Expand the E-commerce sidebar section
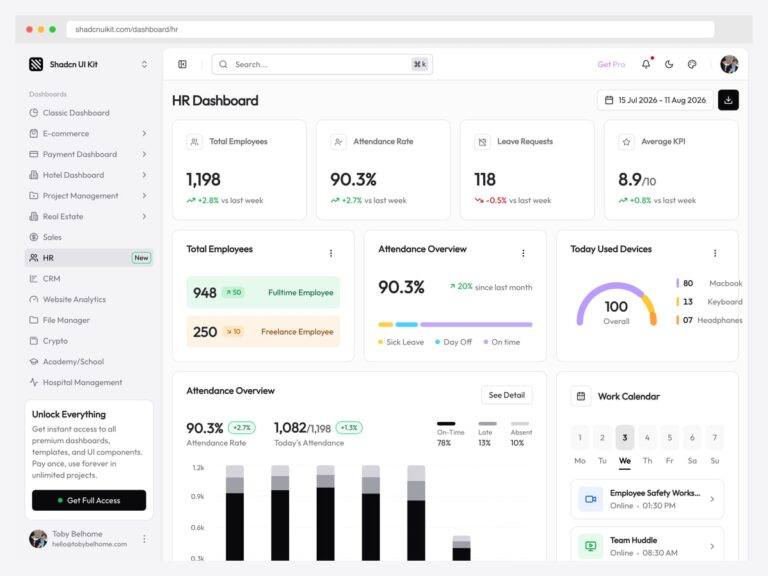This screenshot has width=768, height=576. point(89,133)
